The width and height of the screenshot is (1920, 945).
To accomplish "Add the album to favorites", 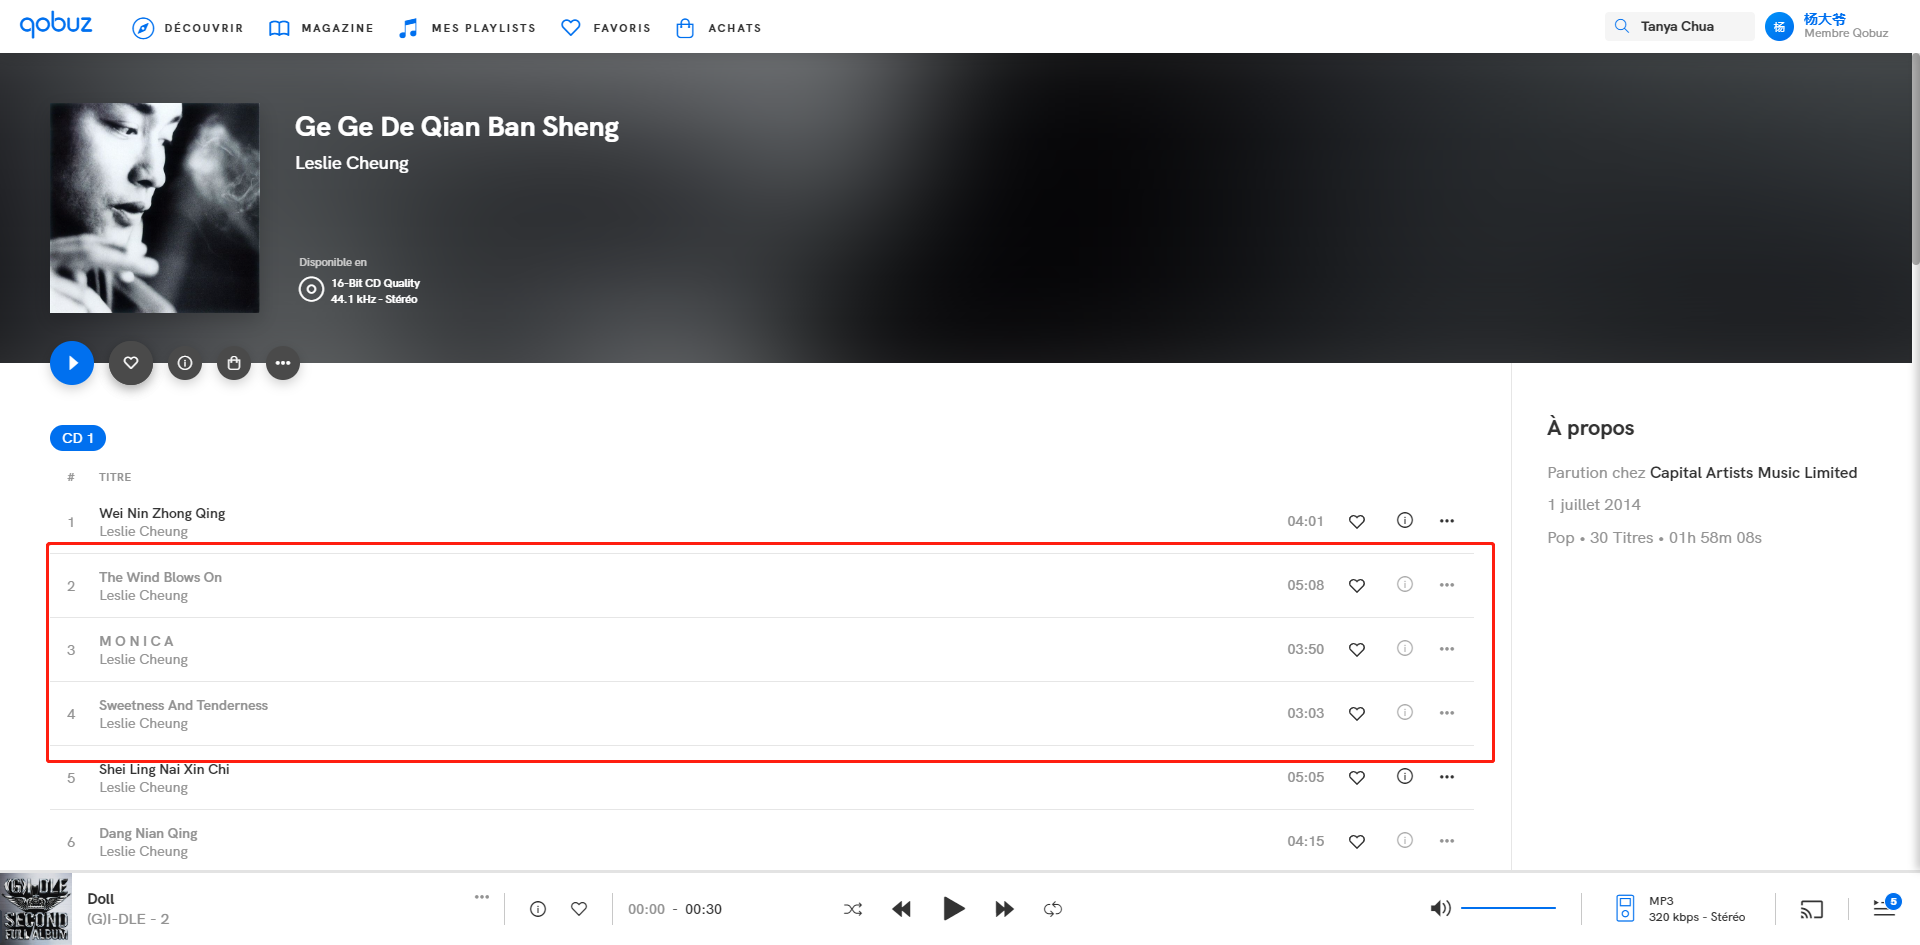I will (131, 363).
